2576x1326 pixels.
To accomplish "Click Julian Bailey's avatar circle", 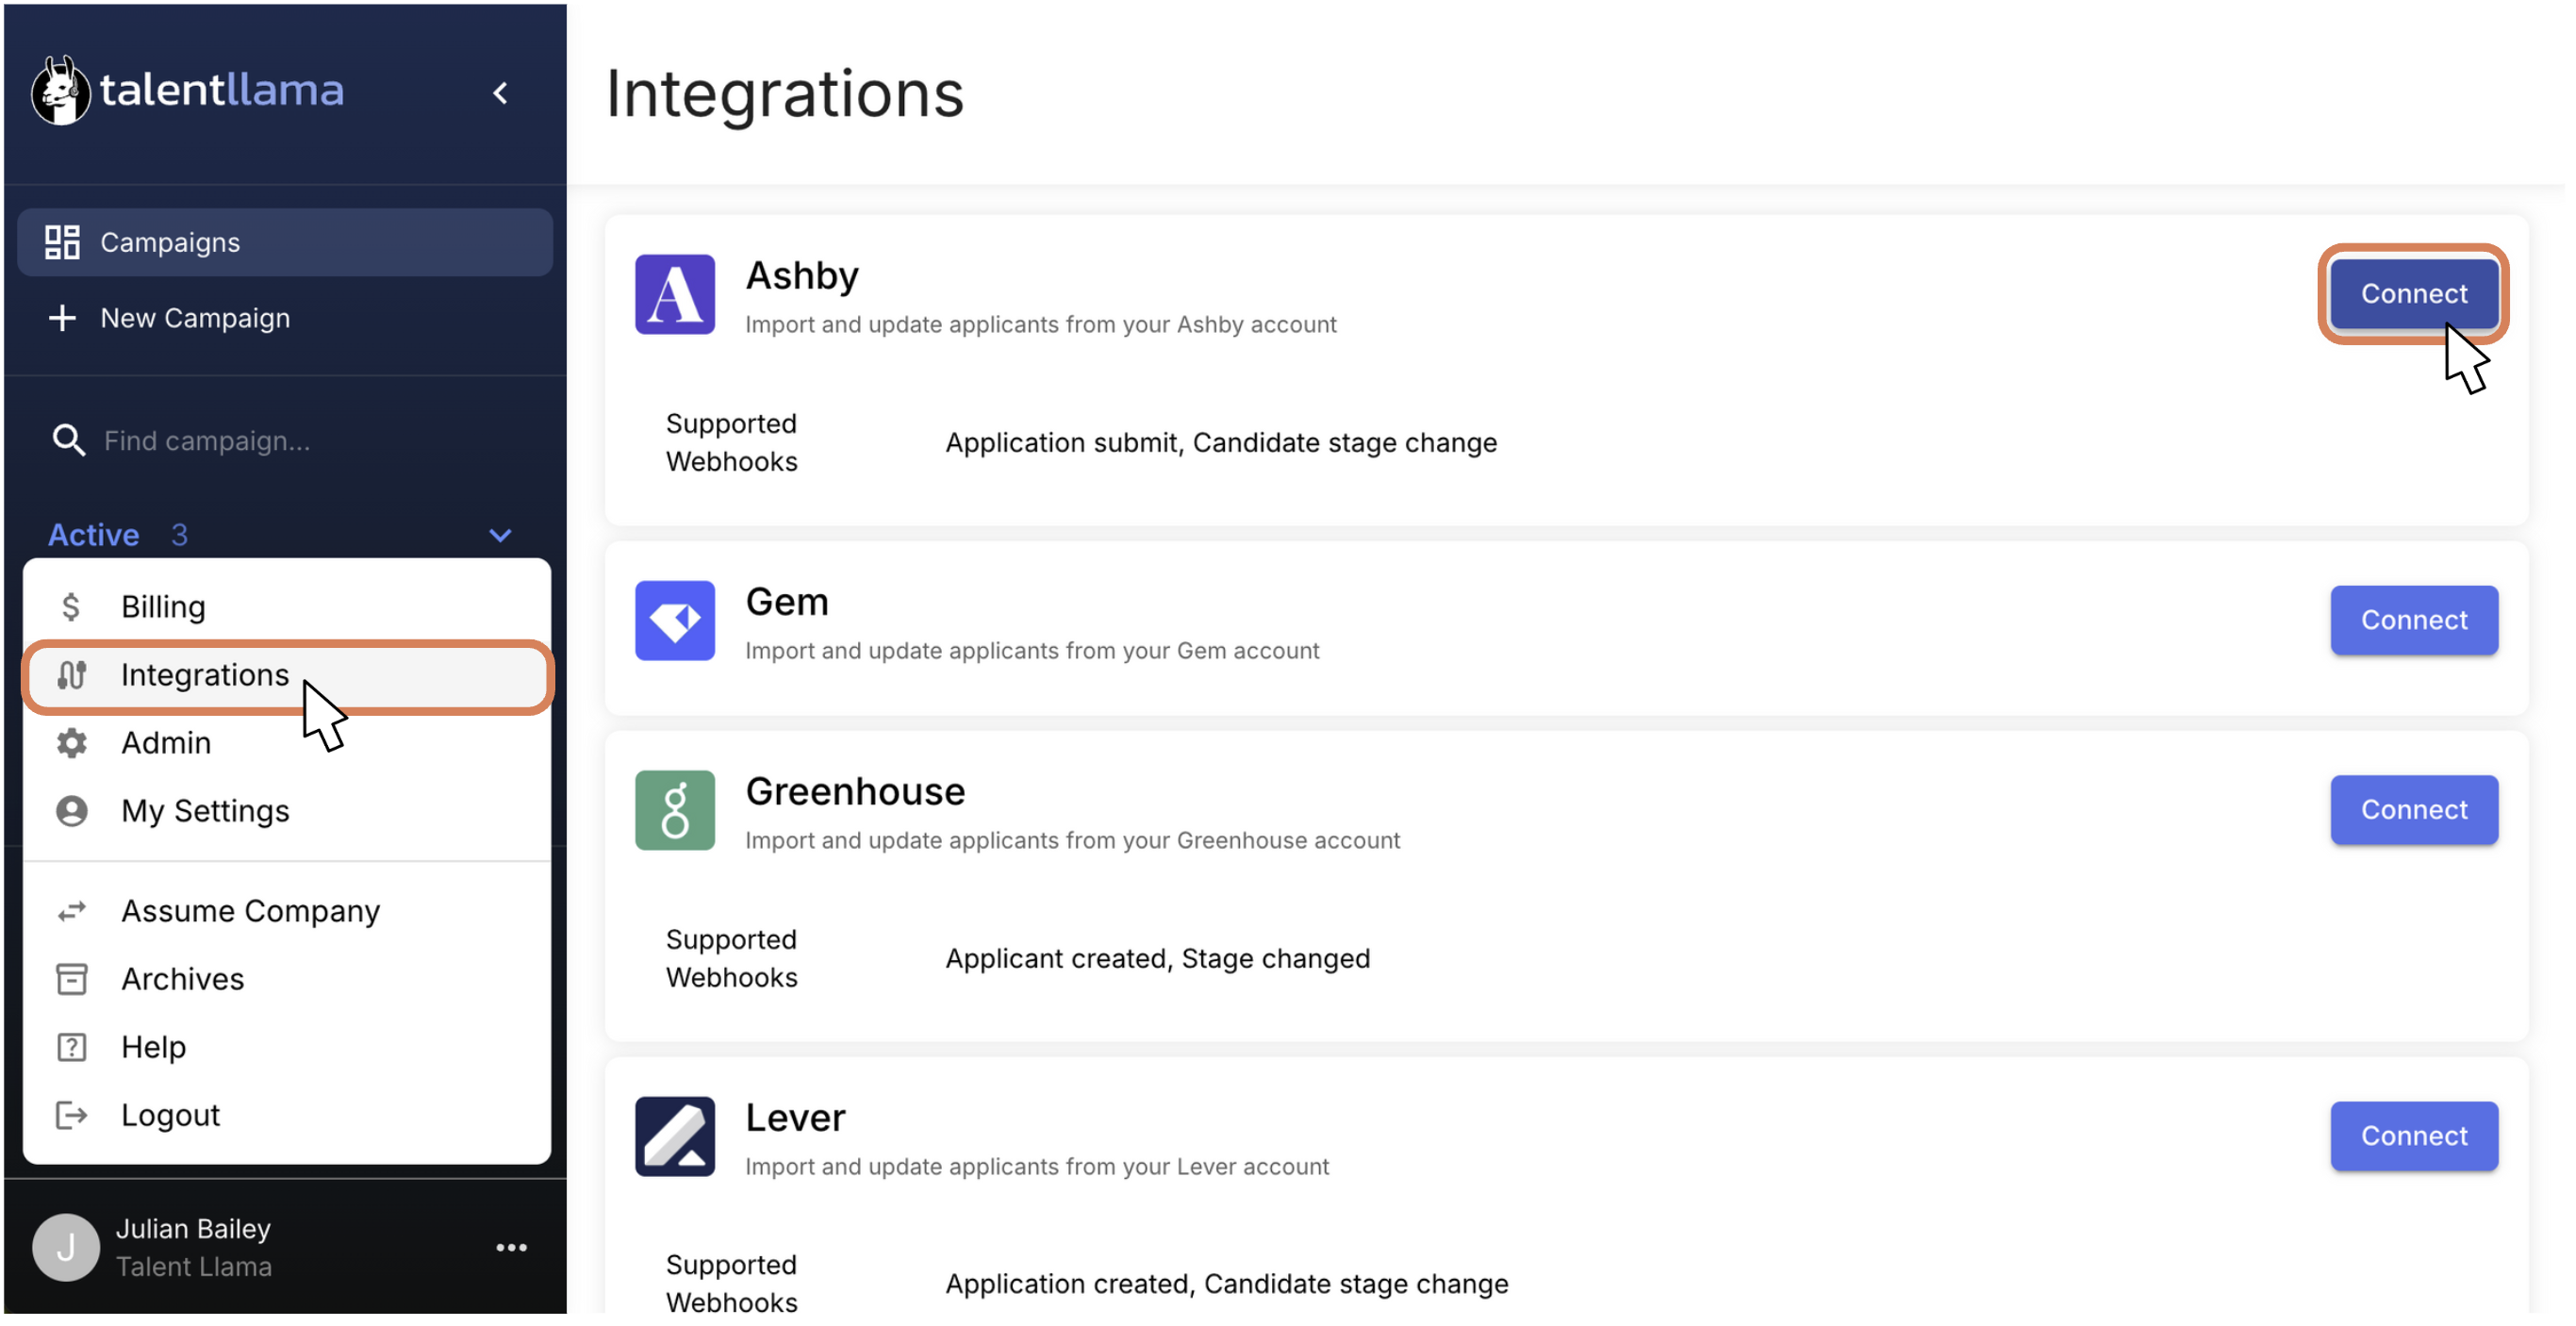I will [66, 1248].
